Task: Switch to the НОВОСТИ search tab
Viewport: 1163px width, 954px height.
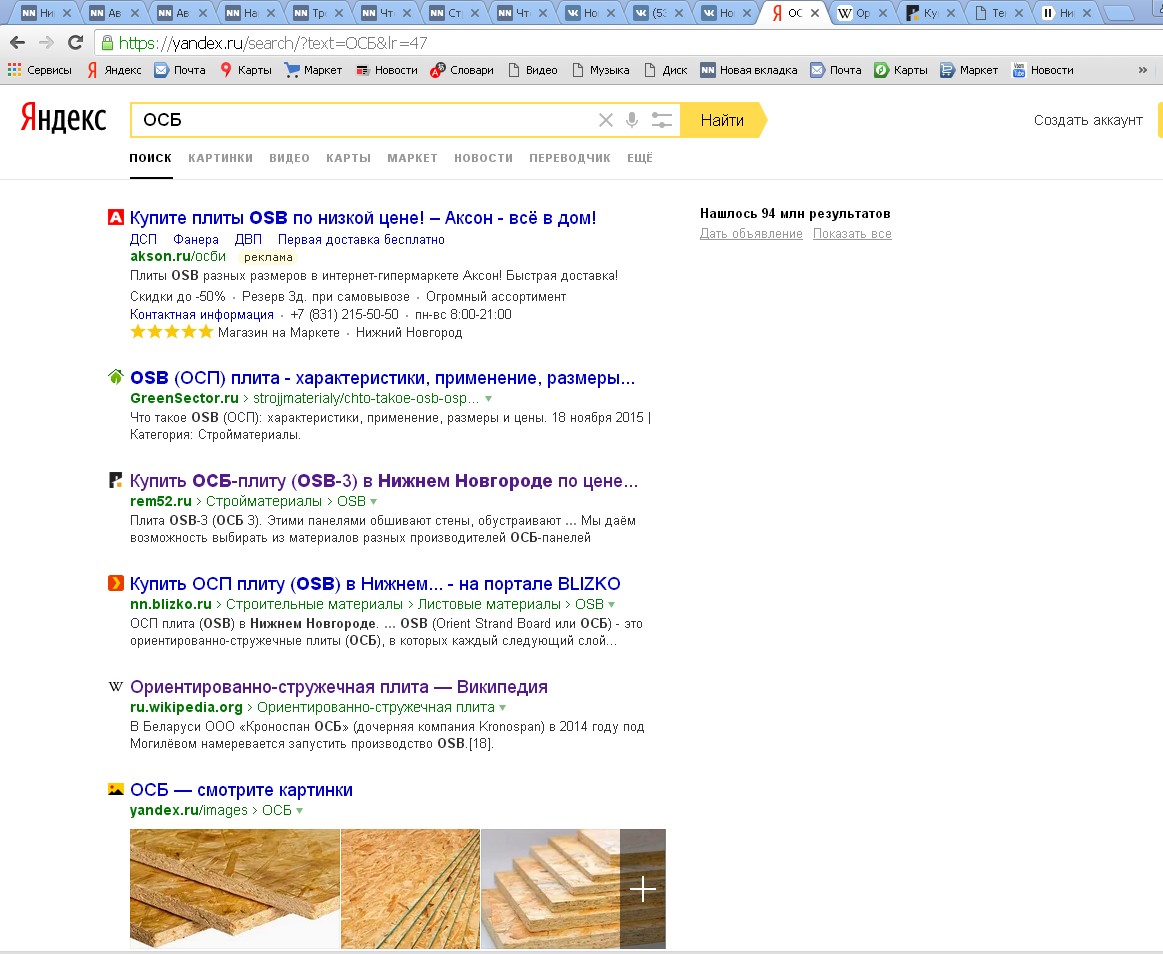Action: point(484,158)
